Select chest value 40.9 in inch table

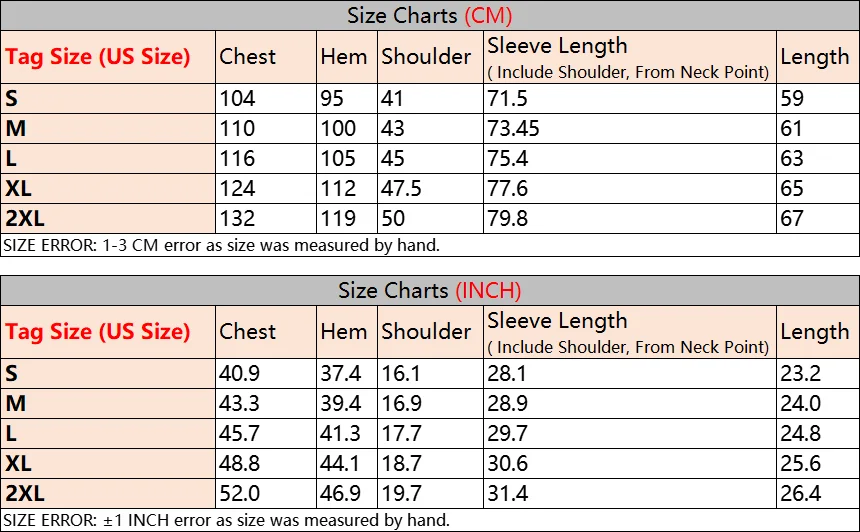240,373
